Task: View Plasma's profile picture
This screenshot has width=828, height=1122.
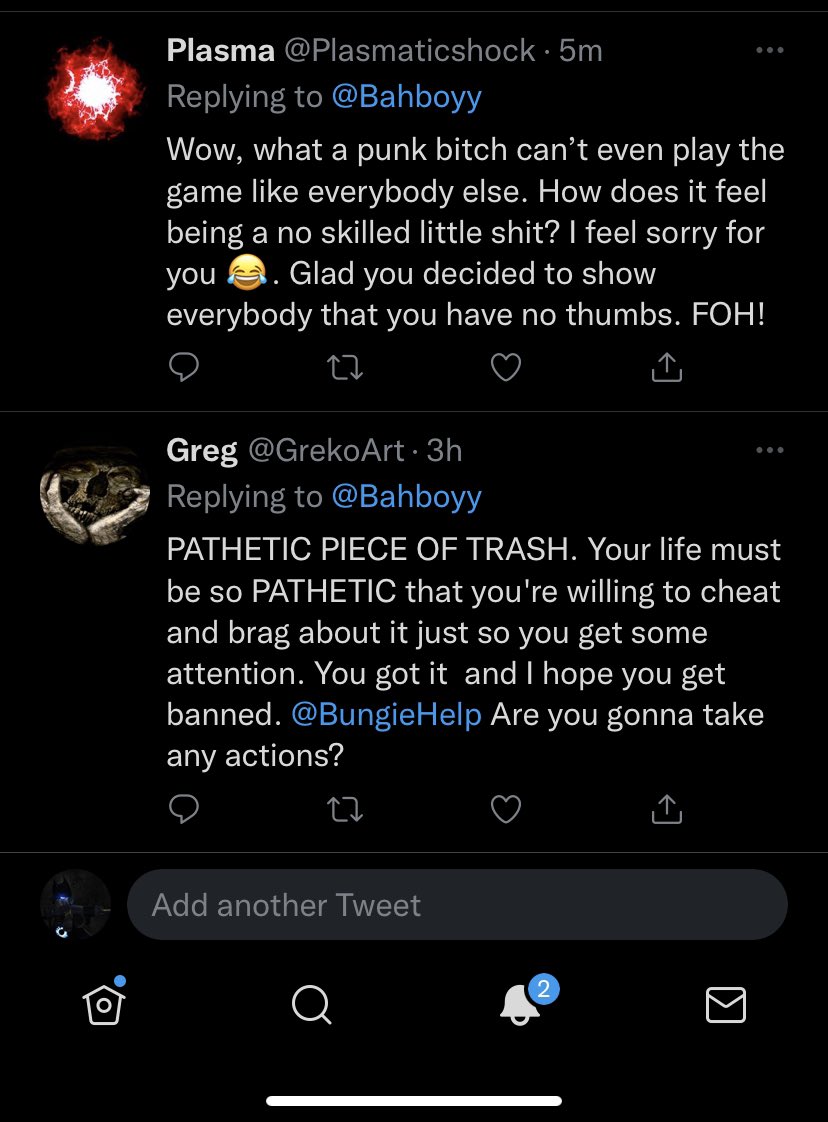Action: pyautogui.click(x=94, y=89)
